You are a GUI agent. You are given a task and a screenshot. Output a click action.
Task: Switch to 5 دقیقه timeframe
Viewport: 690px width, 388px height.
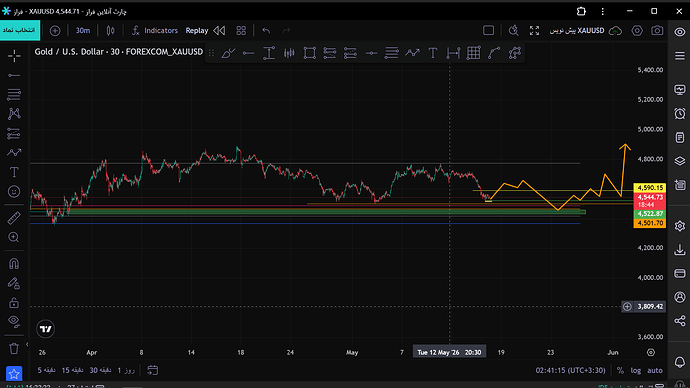[x=46, y=370]
